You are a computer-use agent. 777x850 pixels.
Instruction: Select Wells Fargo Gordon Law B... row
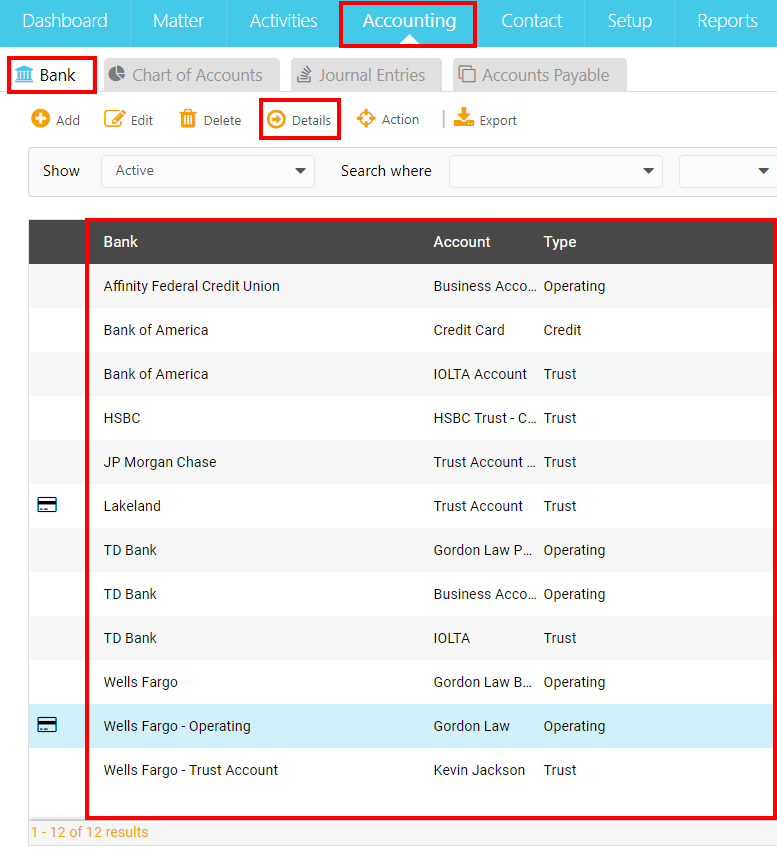click(x=401, y=682)
